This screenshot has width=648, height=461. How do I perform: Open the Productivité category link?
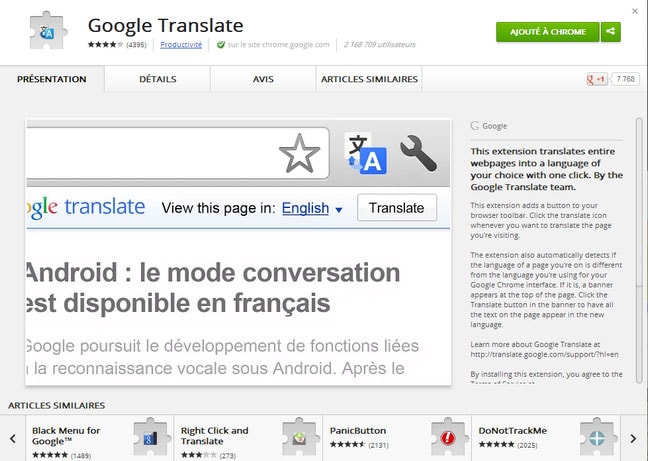[181, 45]
